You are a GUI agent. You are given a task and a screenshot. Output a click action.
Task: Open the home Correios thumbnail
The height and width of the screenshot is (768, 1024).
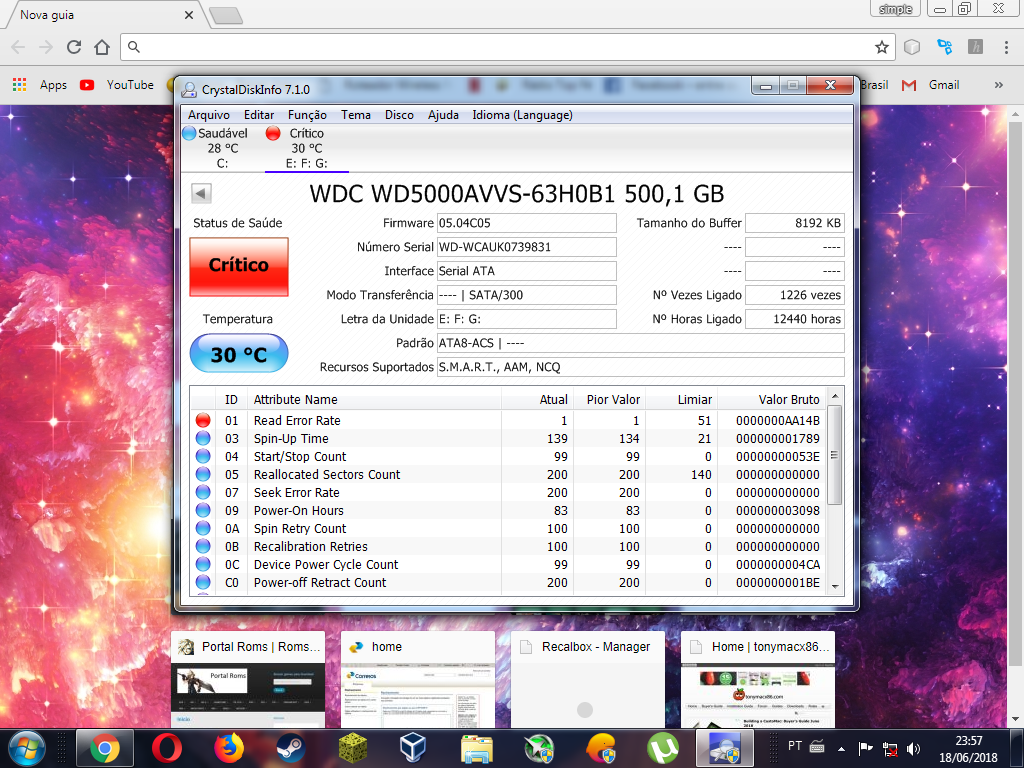click(418, 679)
